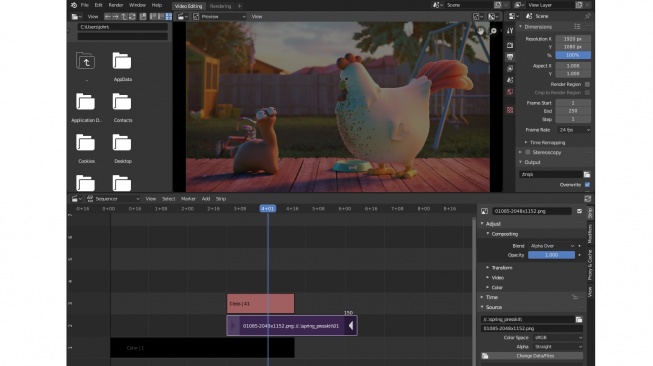Open World properties tab icon
This screenshot has height=366, width=653.
[x=510, y=92]
